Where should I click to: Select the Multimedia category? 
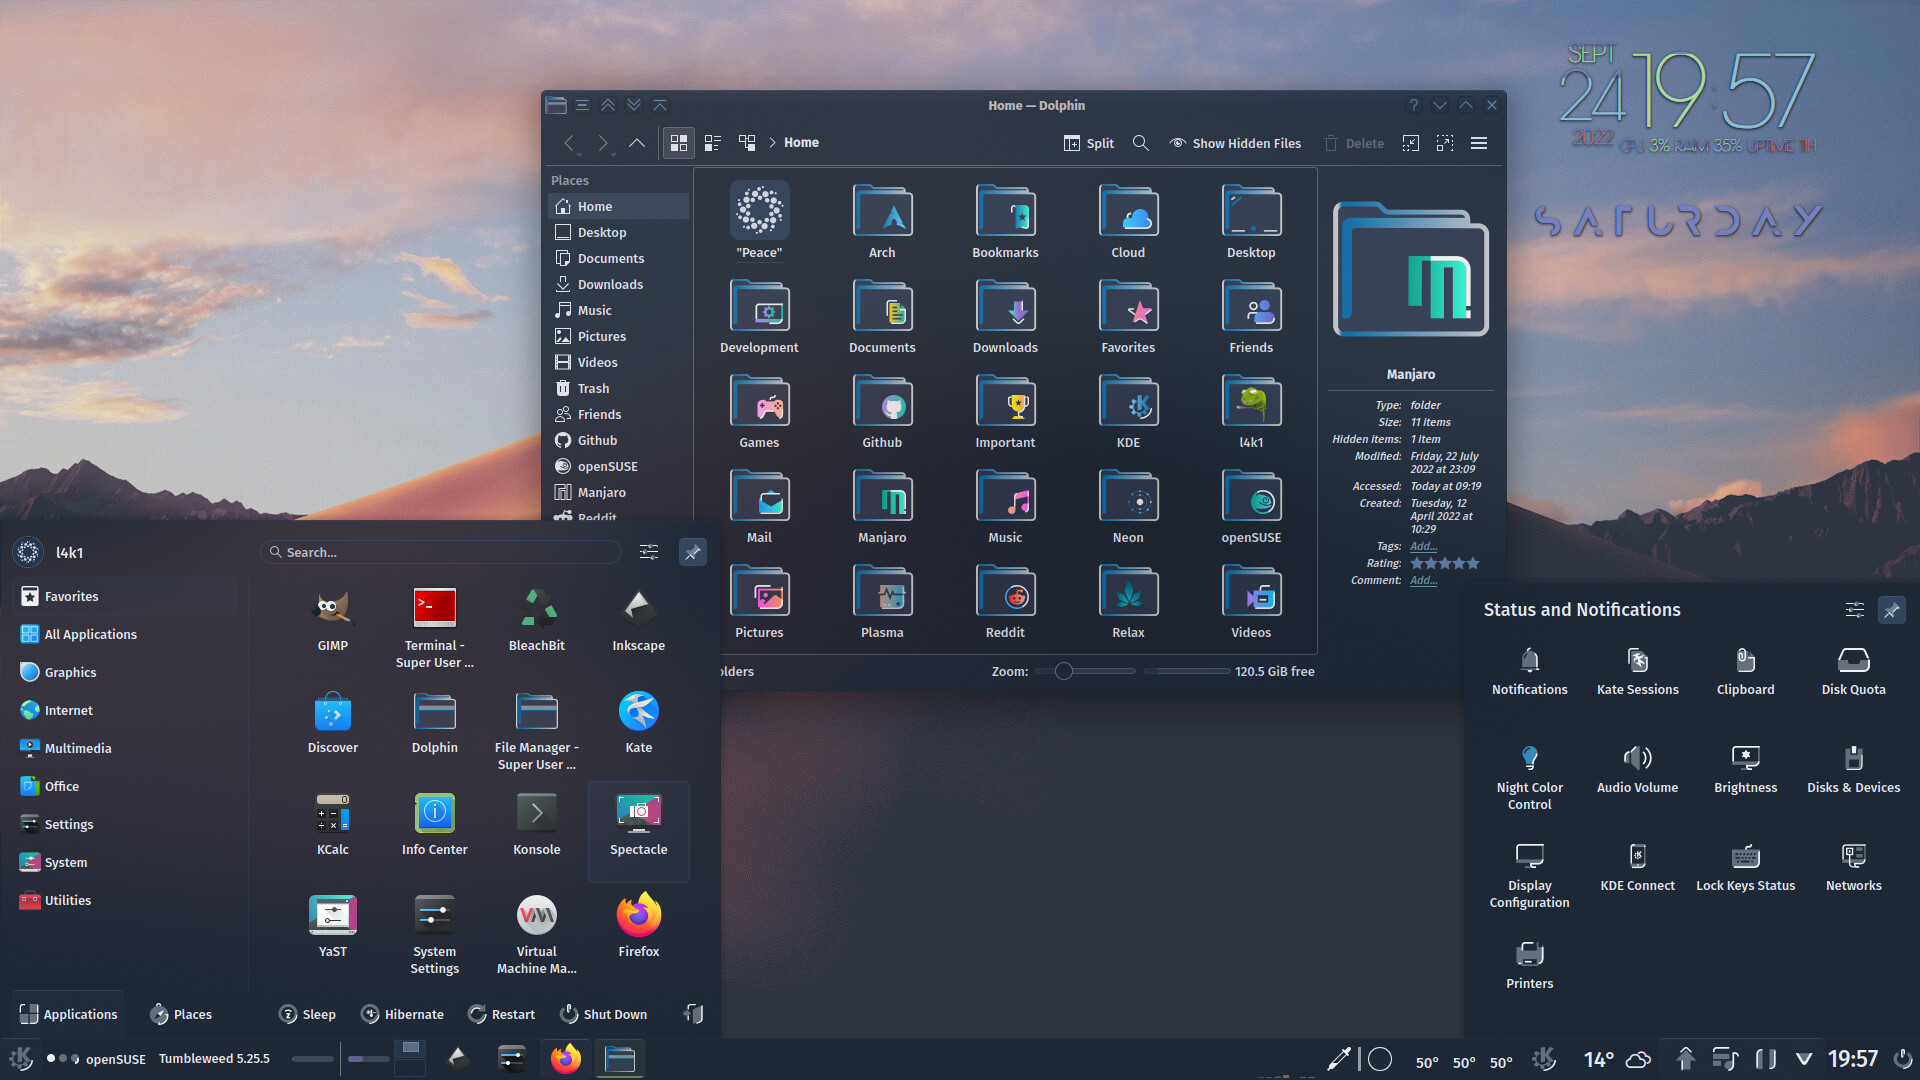click(125, 748)
